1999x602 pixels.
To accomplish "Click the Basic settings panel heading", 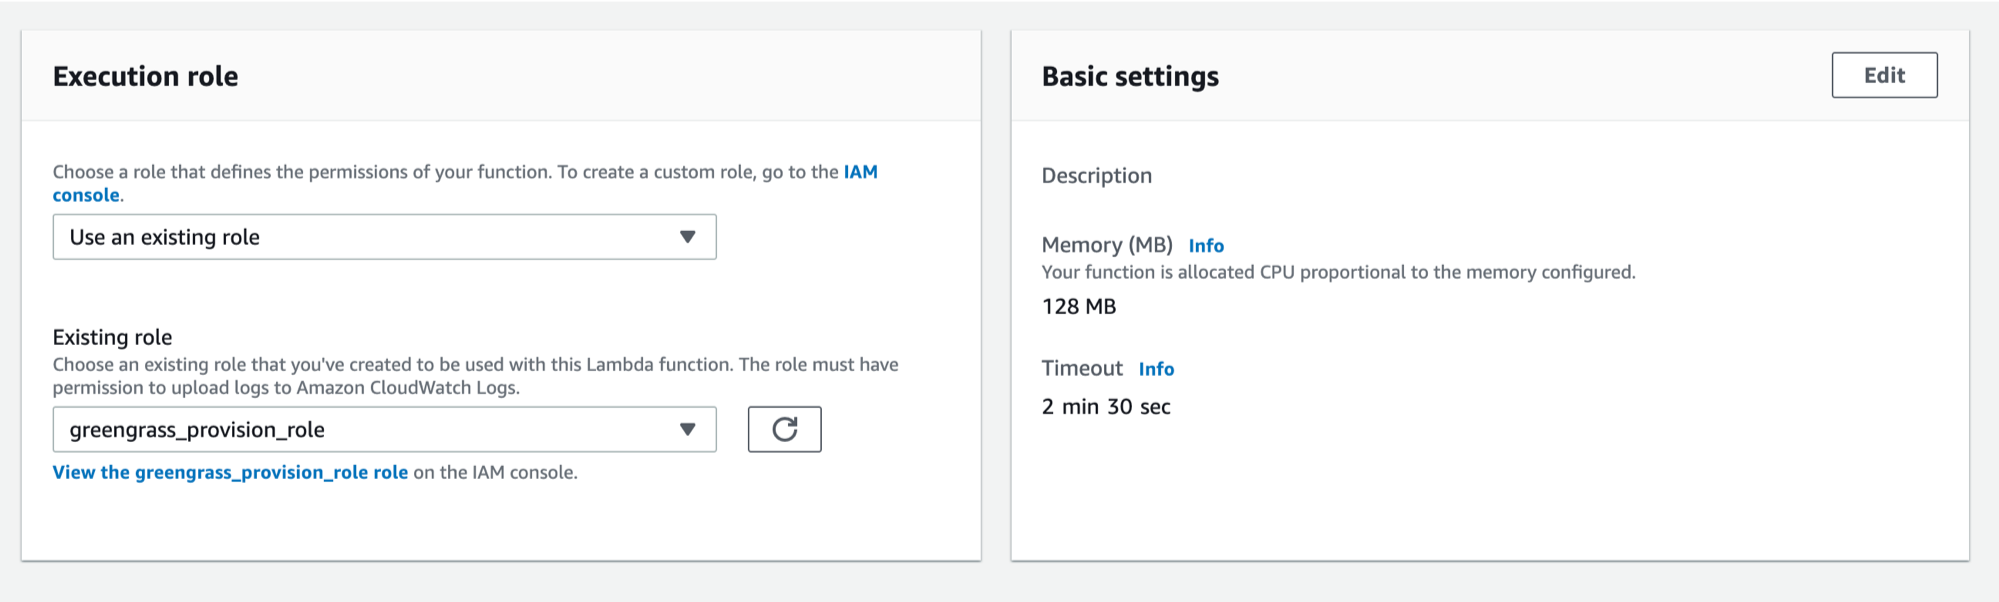I will [x=1130, y=76].
